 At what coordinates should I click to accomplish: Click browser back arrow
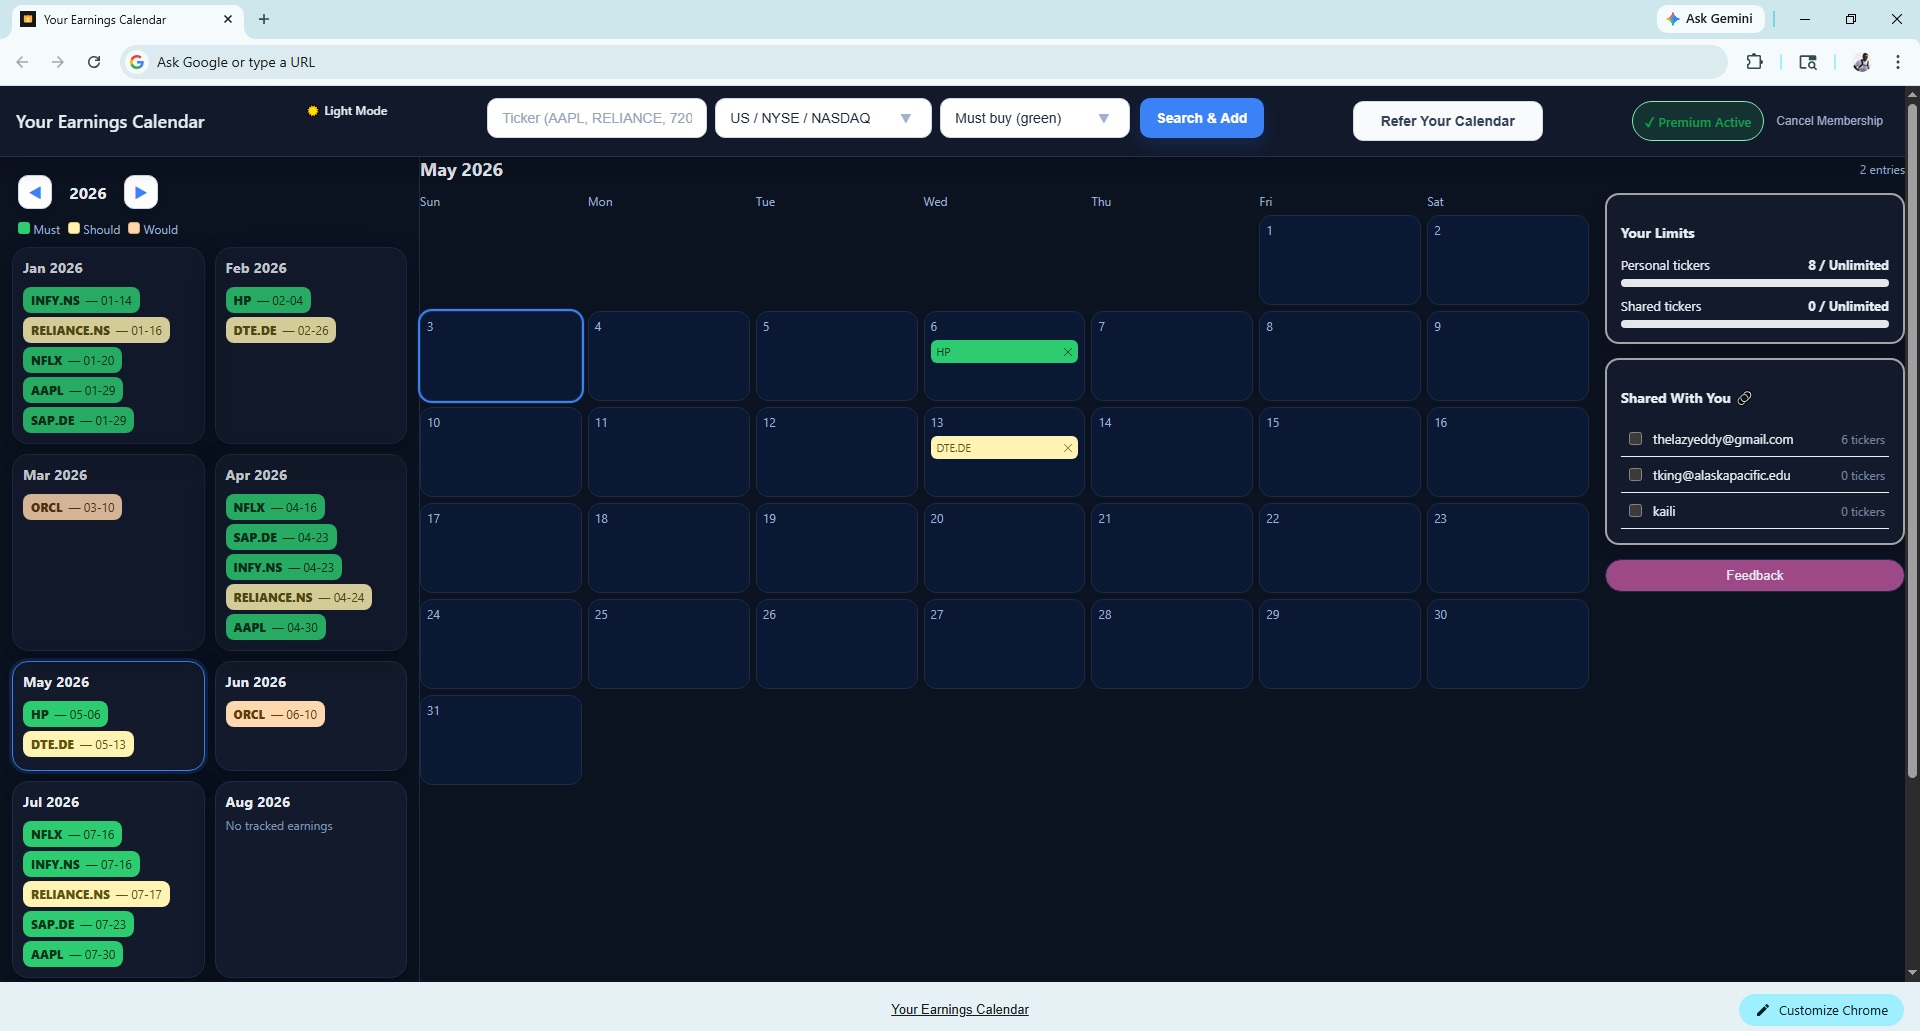[22, 62]
